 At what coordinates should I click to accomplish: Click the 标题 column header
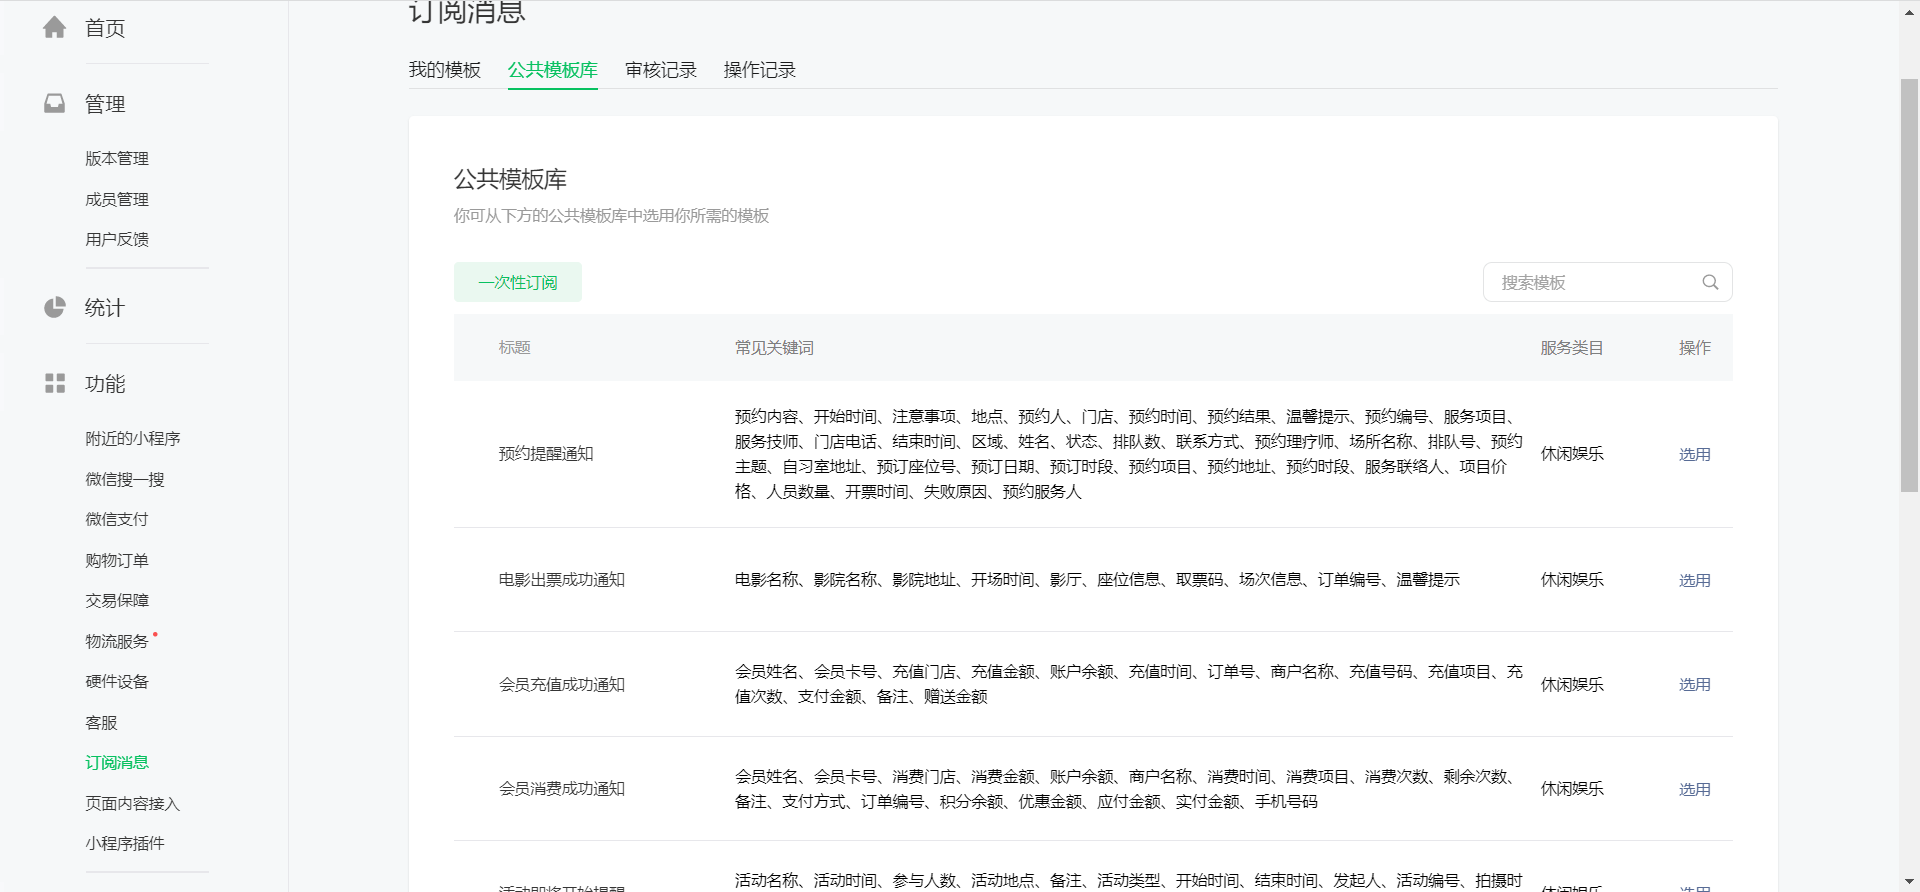514,347
